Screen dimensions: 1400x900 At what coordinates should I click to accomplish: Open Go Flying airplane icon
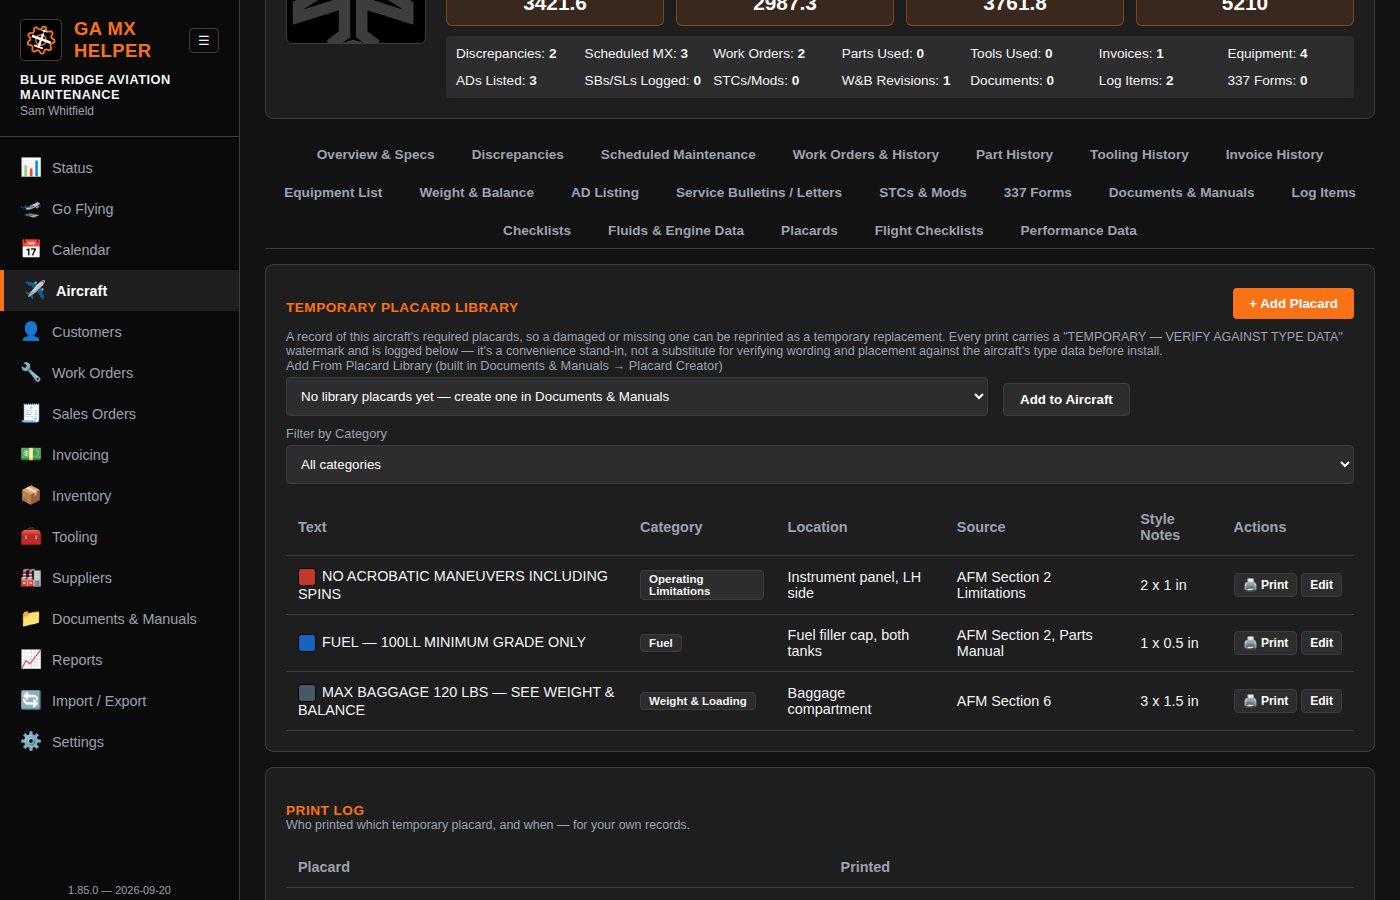[x=31, y=208]
